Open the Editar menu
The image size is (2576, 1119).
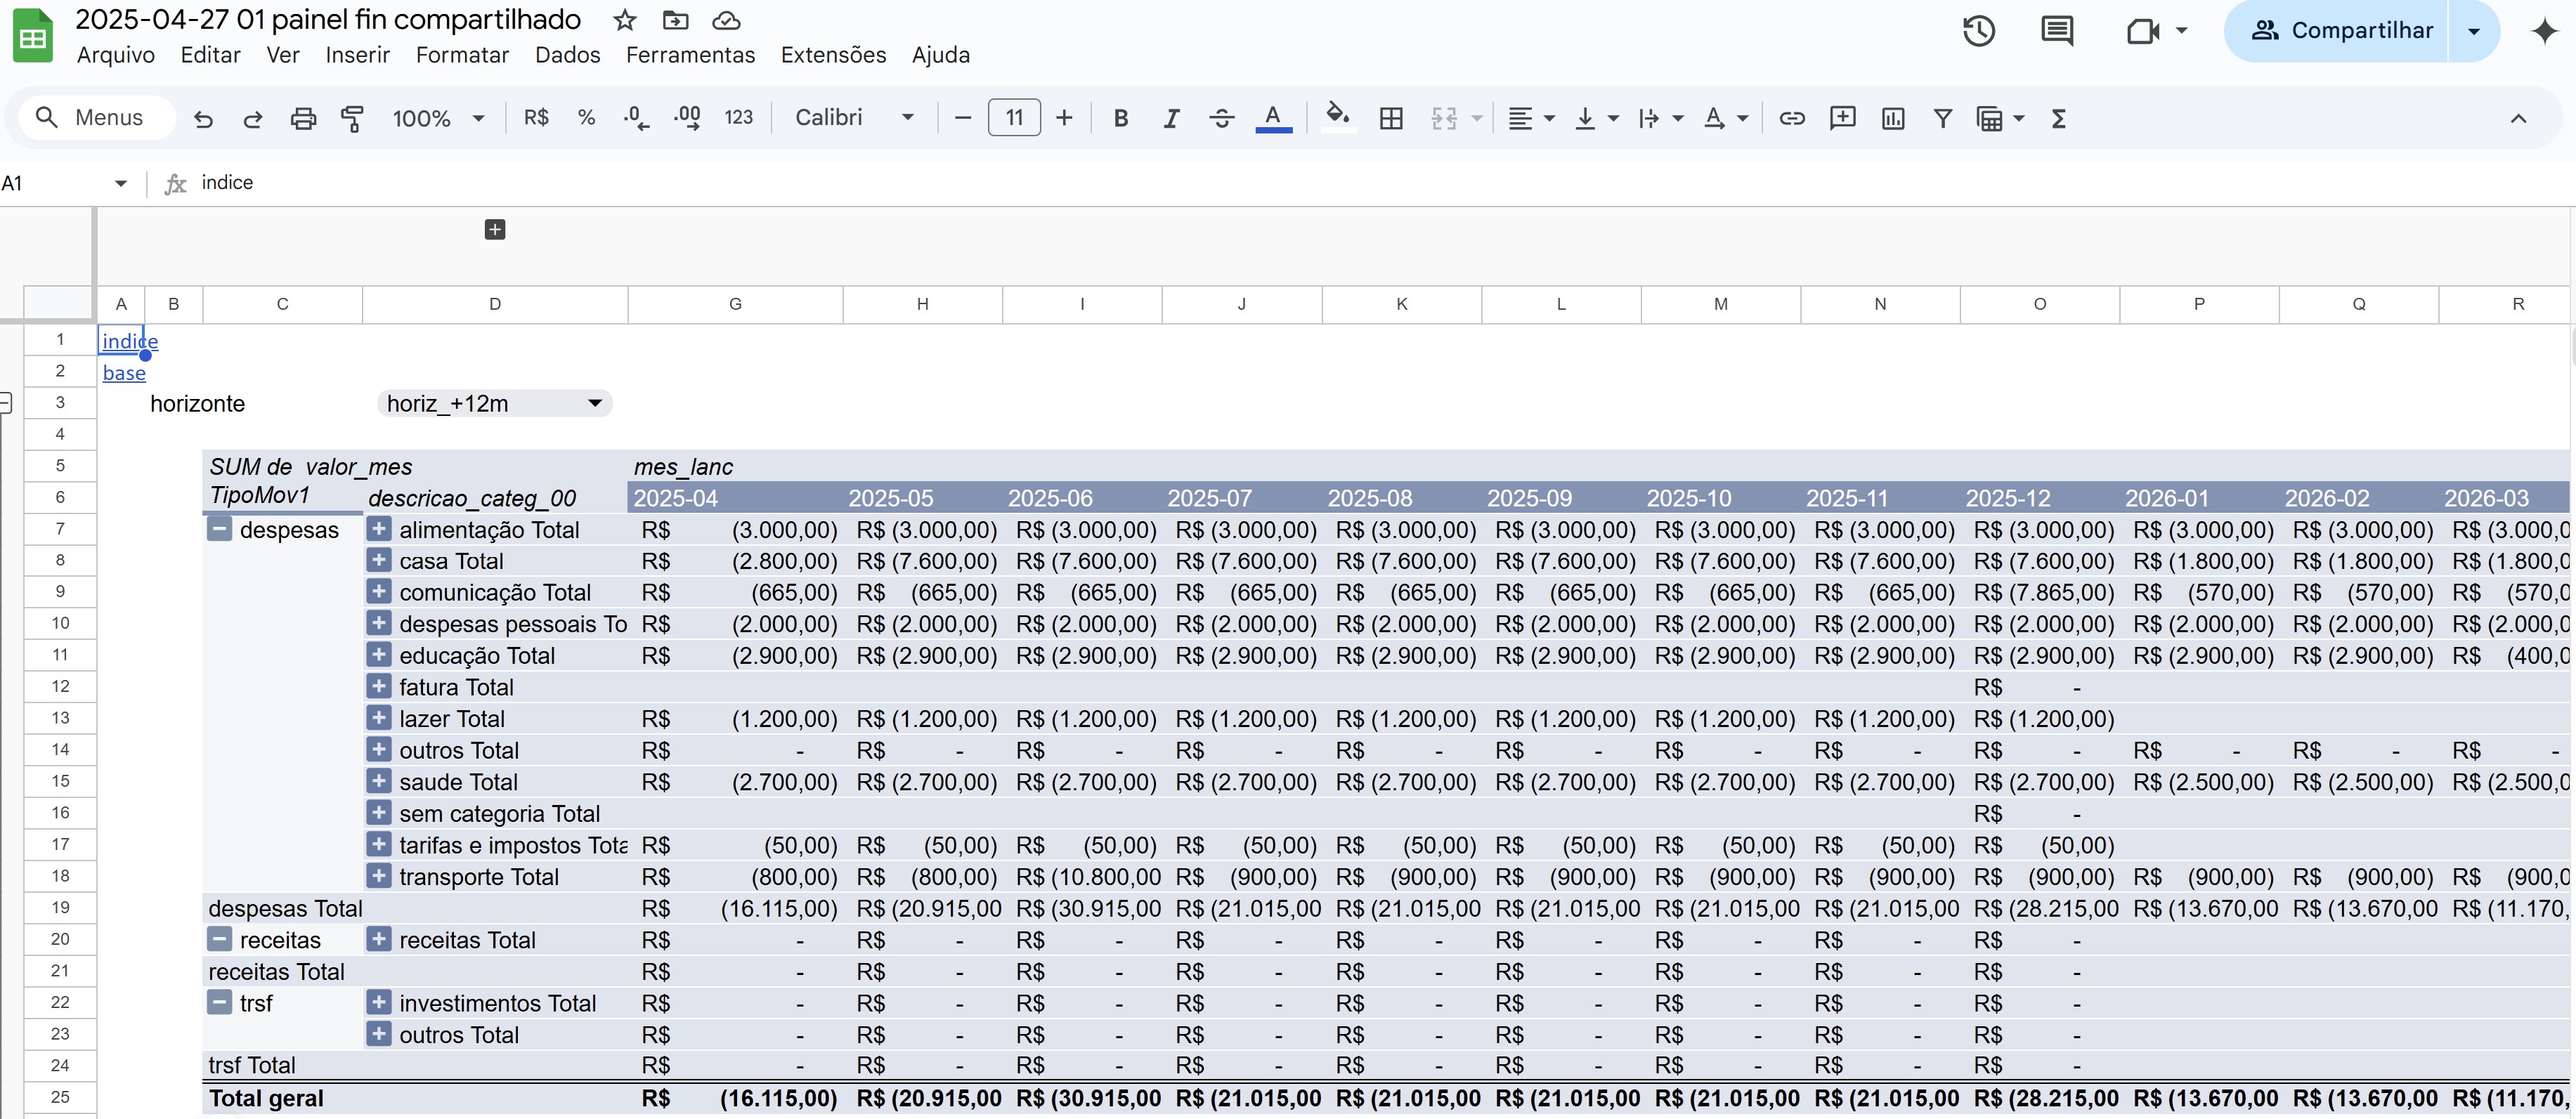211,55
